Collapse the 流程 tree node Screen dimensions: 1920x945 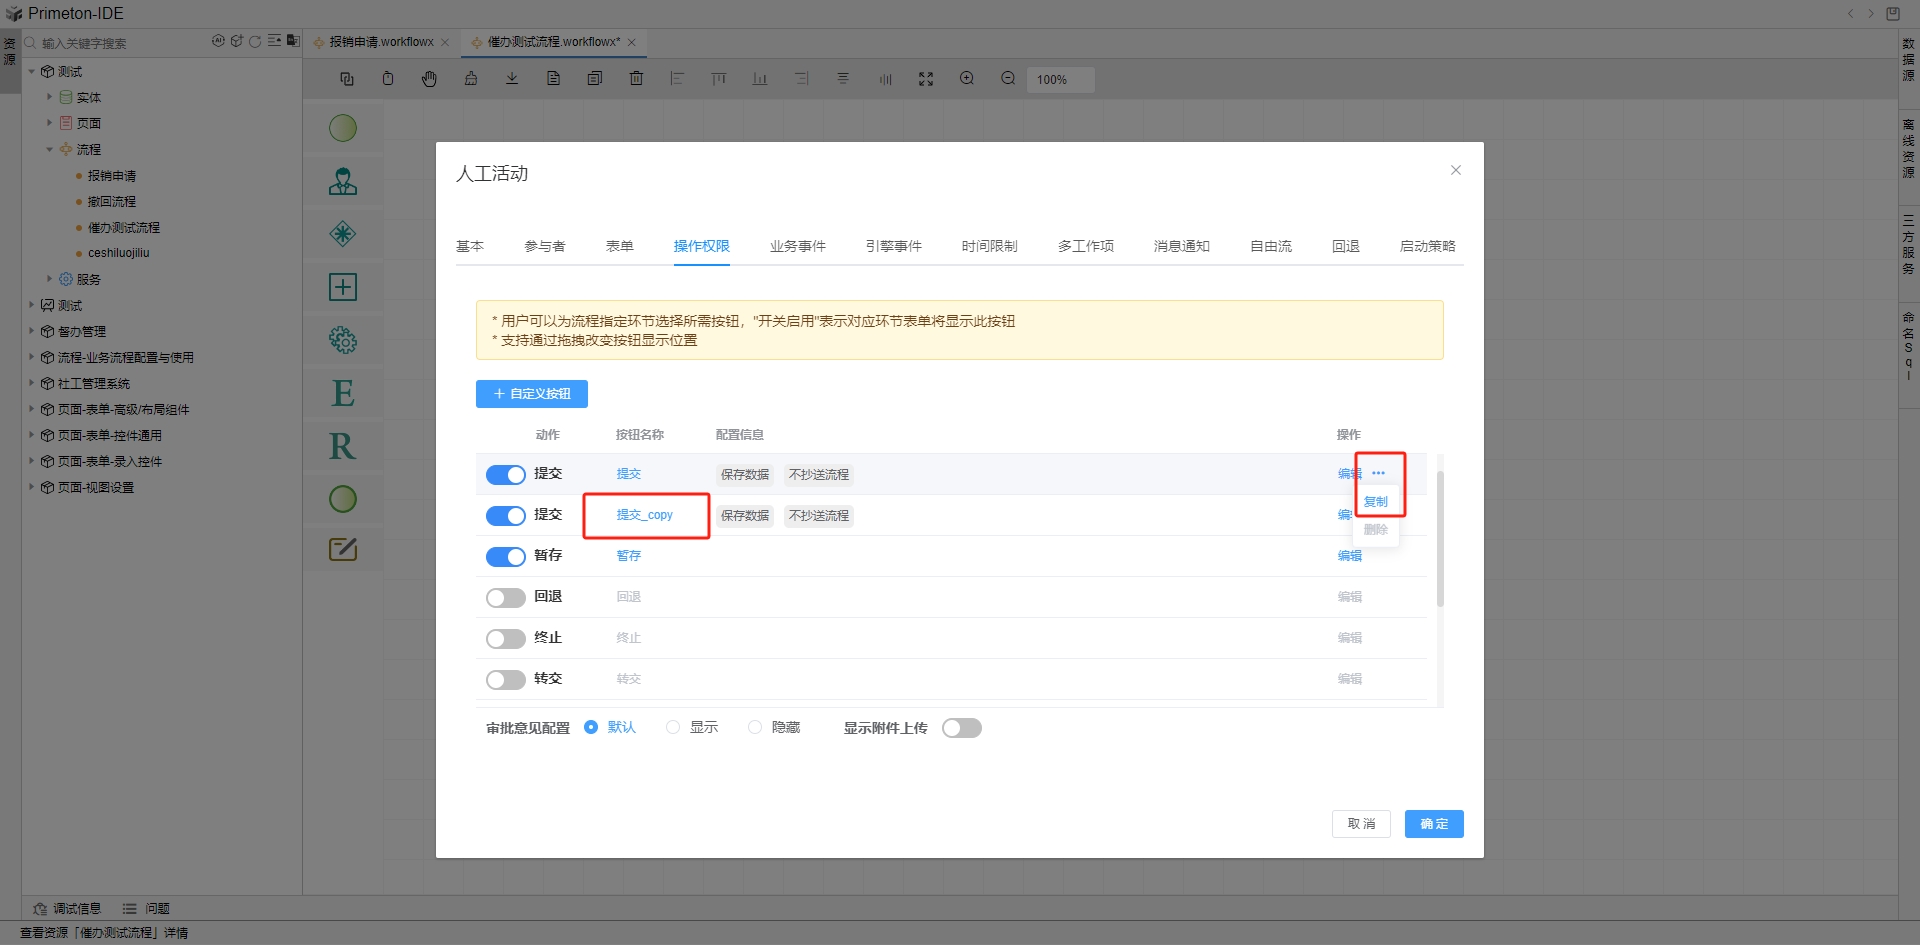click(49, 149)
